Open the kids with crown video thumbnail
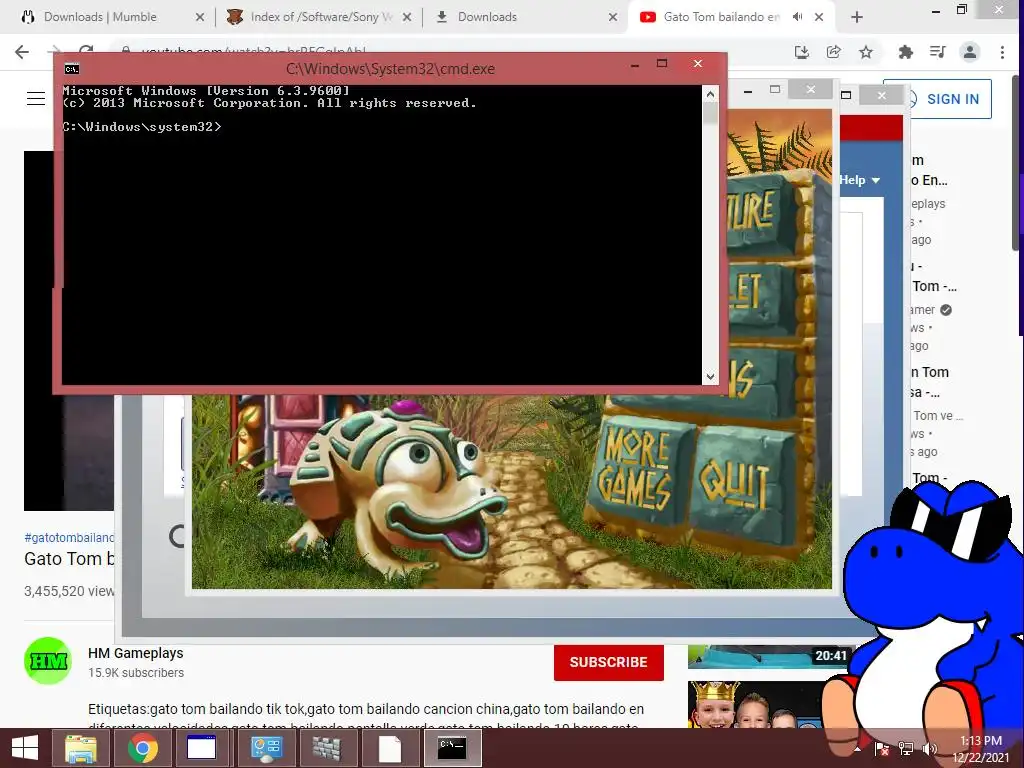The width and height of the screenshot is (1024, 768). pos(754,705)
